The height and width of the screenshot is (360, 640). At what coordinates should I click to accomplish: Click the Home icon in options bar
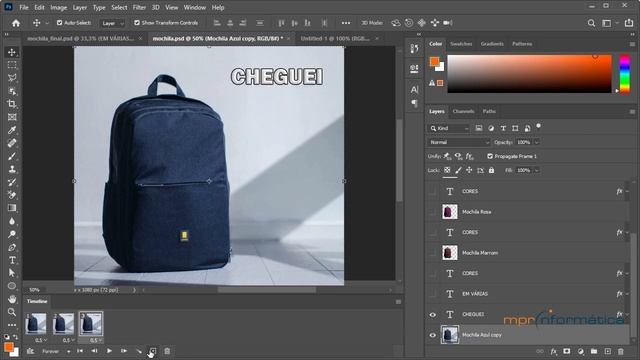click(x=16, y=23)
